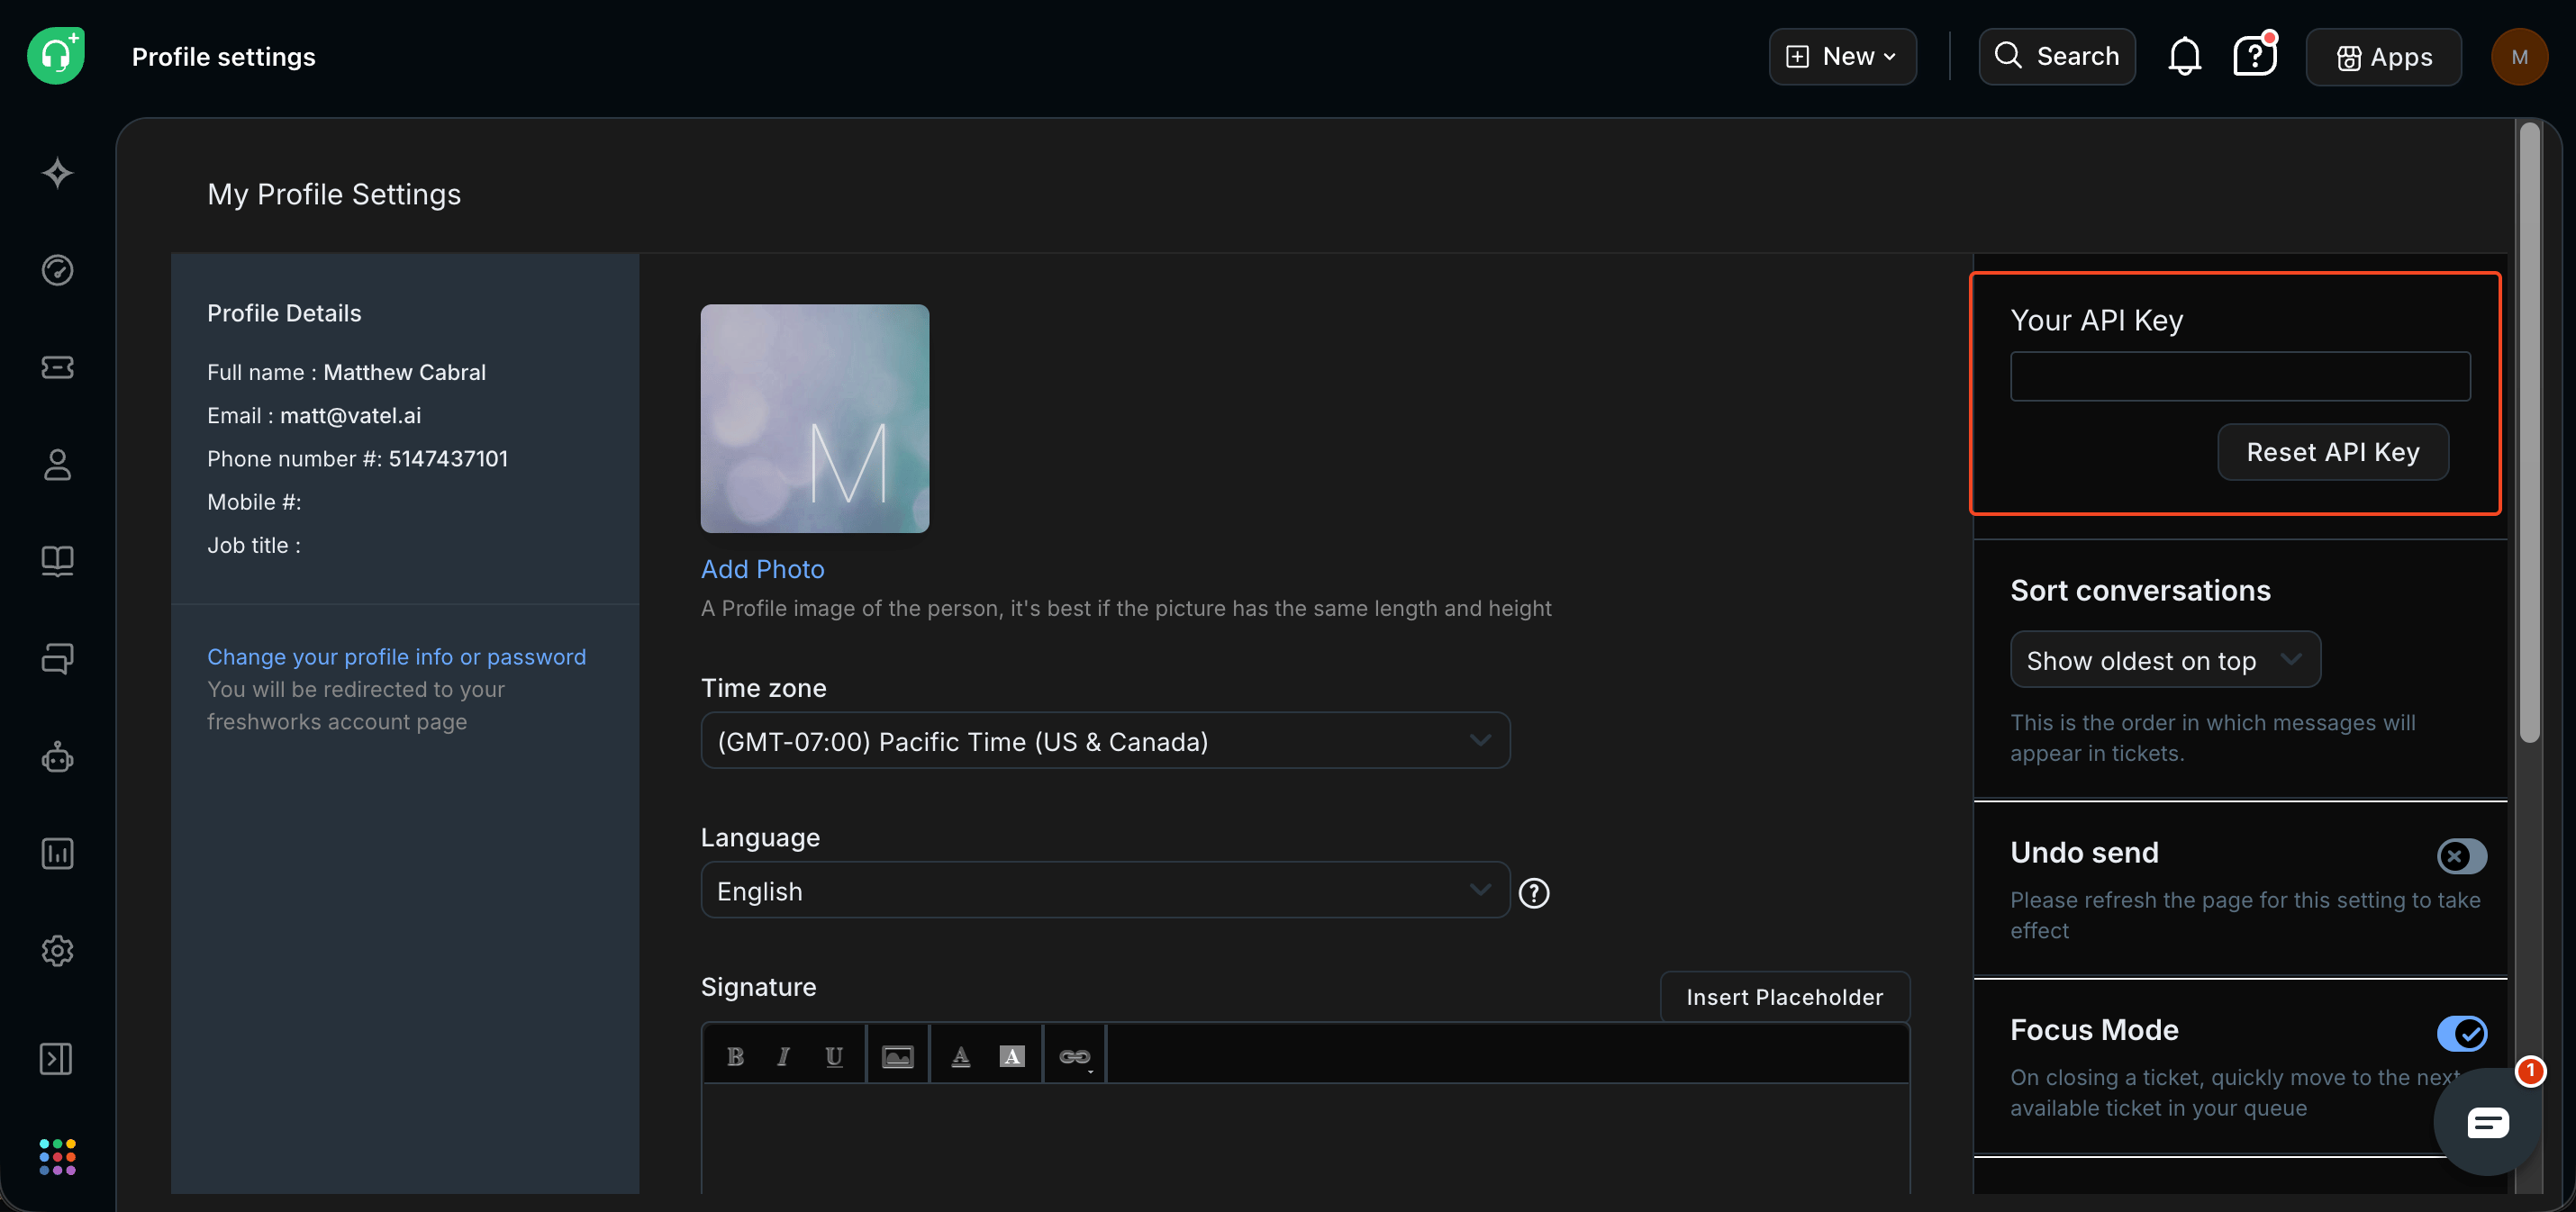Expand the Time zone dropdown
The width and height of the screenshot is (2576, 1212).
coord(1105,740)
